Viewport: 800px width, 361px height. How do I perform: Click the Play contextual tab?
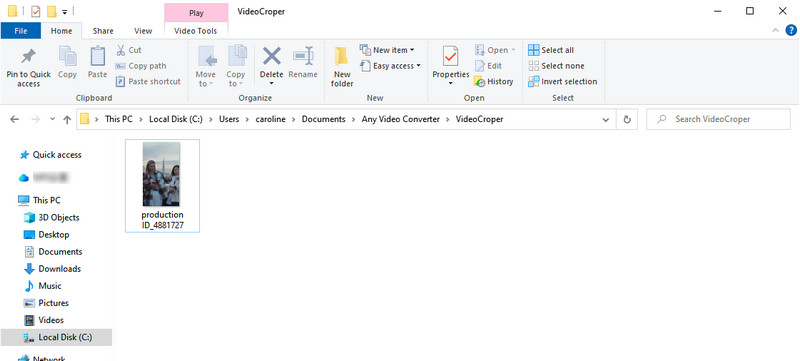point(196,13)
